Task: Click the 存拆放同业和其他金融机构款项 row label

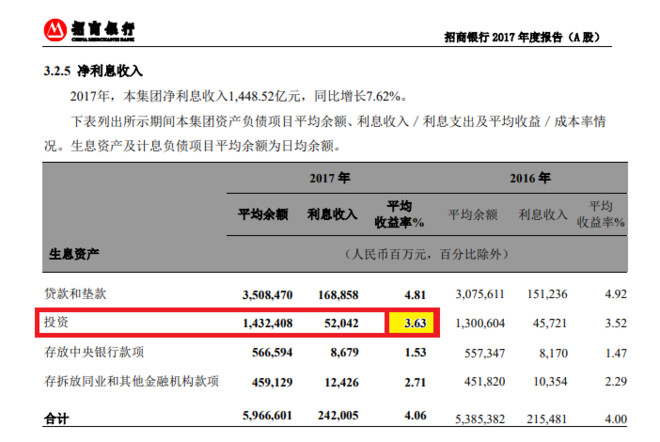Action: point(132,381)
